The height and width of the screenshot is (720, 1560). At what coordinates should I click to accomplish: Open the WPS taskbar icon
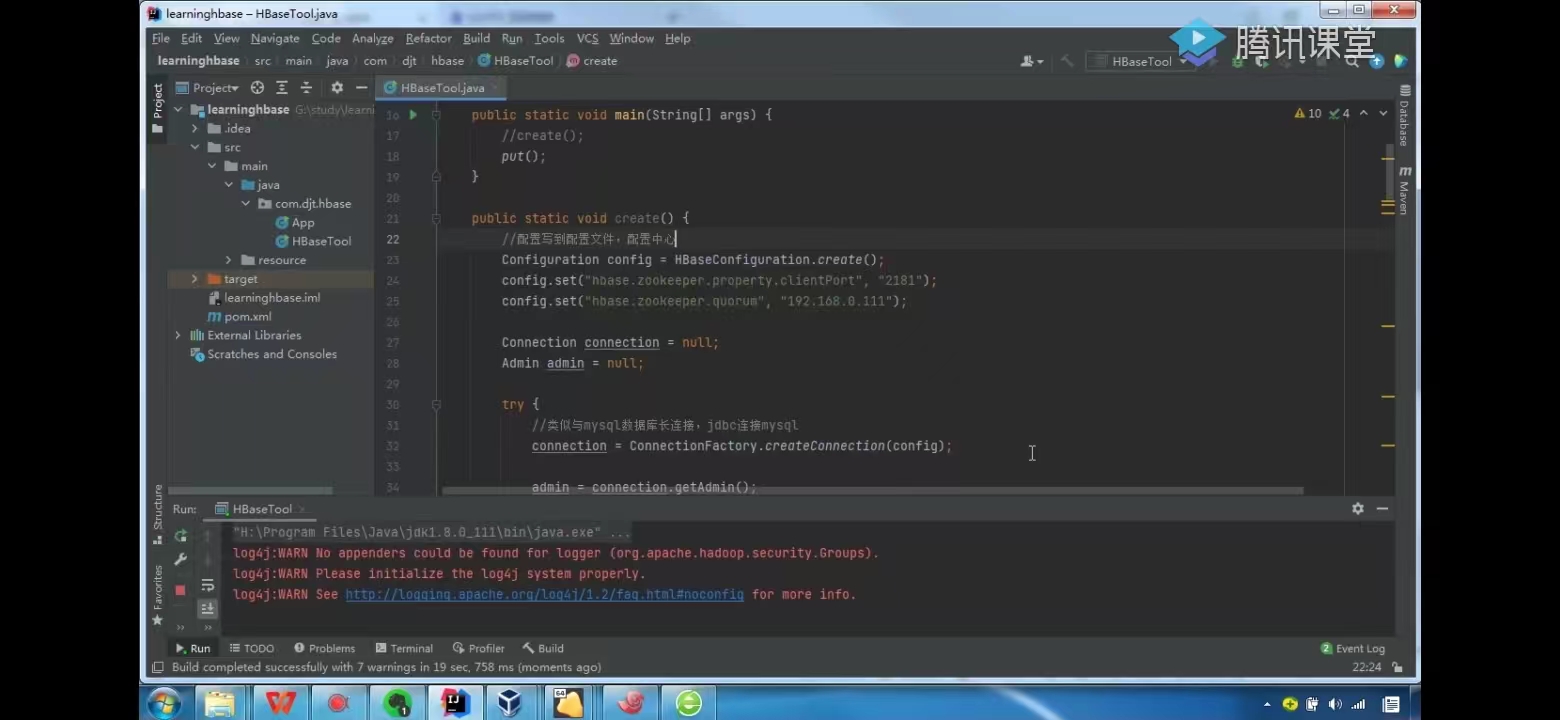pos(280,703)
